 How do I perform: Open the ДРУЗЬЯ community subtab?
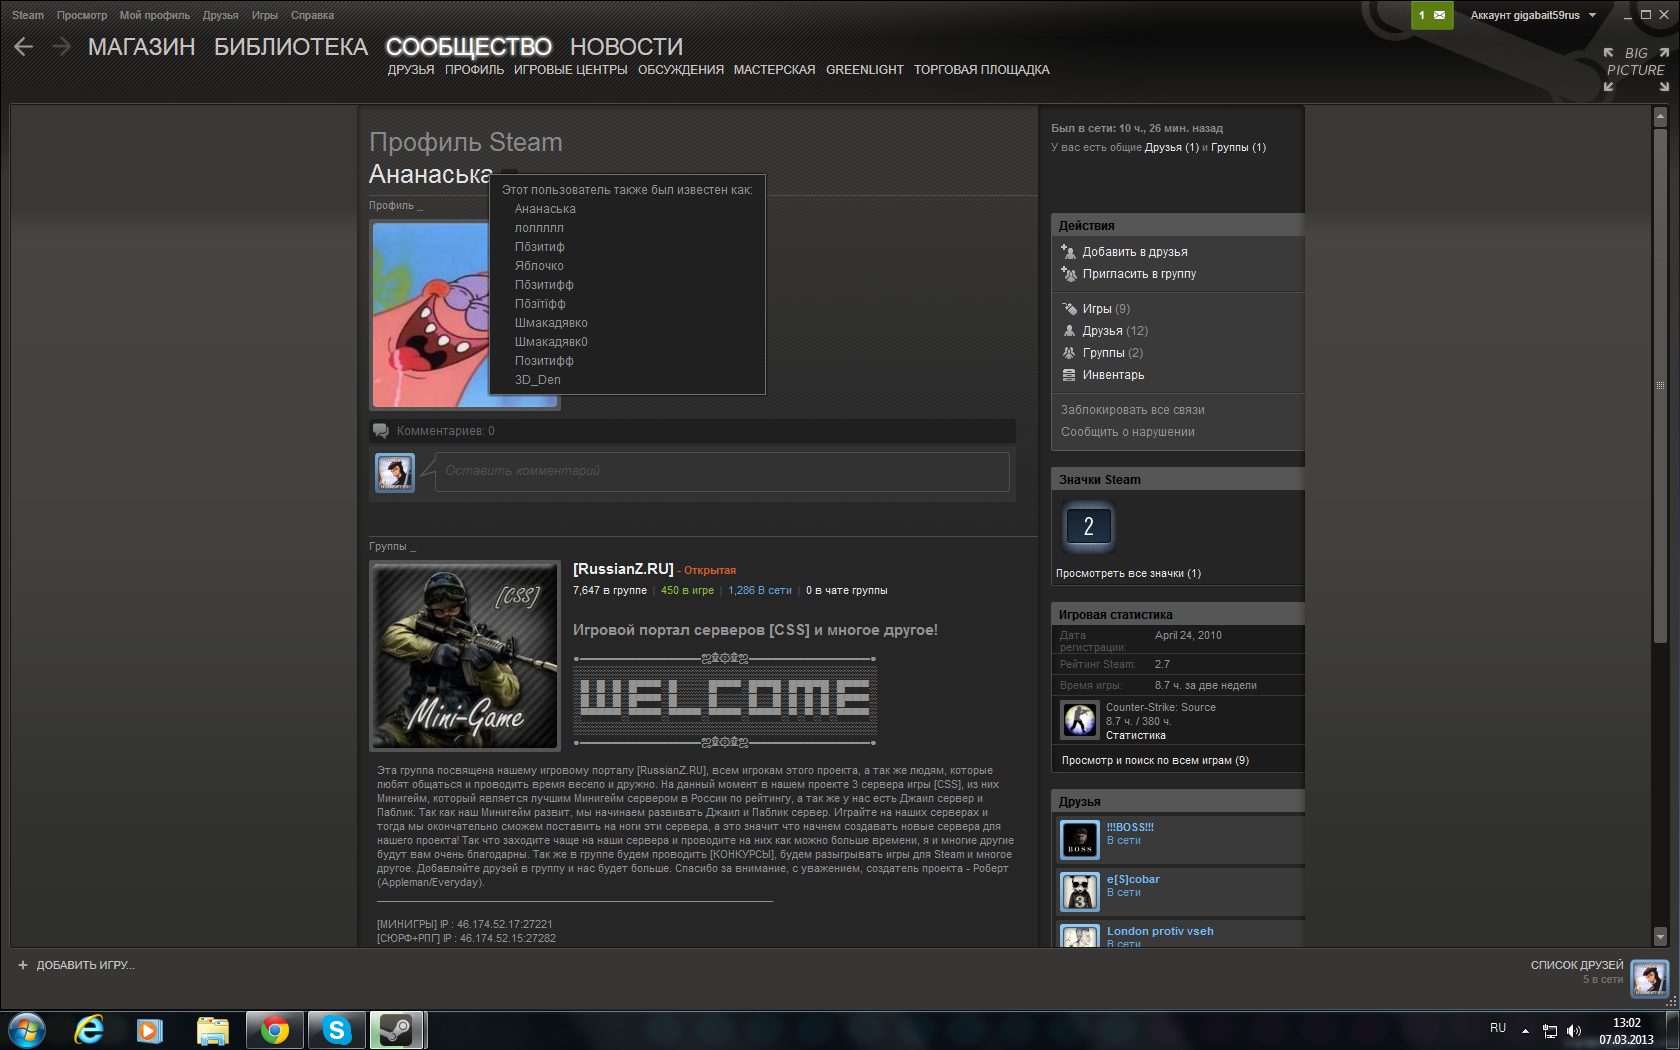tap(411, 70)
